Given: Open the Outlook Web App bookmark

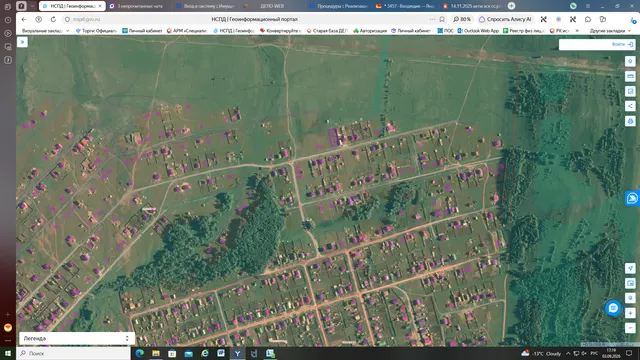Looking at the screenshot, I should pyautogui.click(x=478, y=31).
